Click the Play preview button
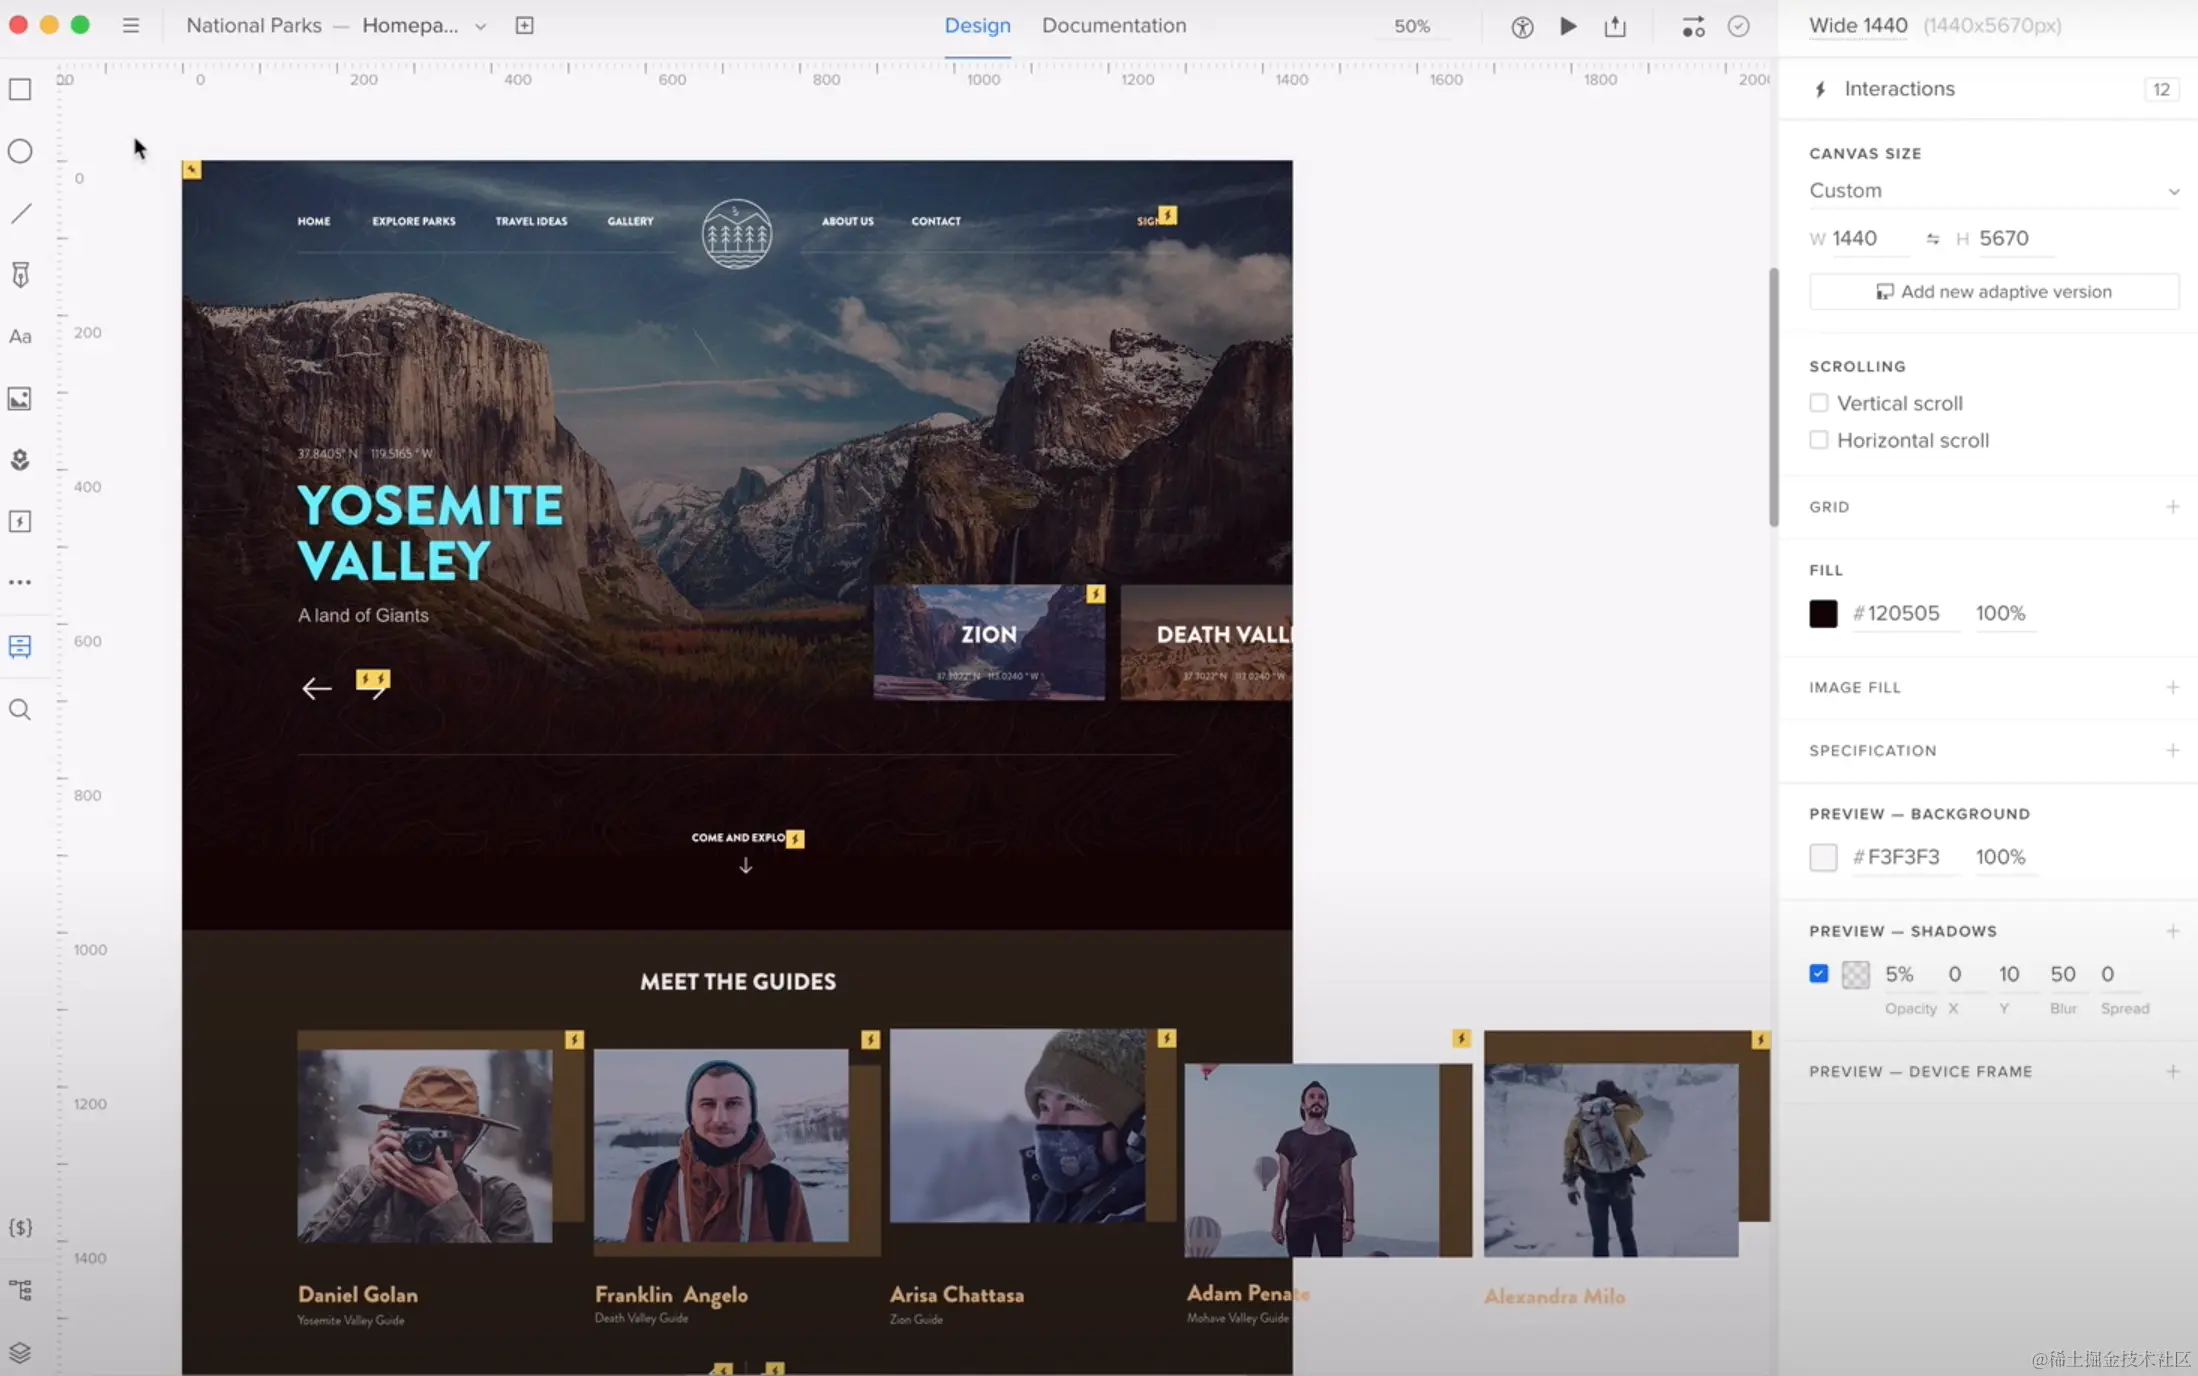 (x=1568, y=26)
